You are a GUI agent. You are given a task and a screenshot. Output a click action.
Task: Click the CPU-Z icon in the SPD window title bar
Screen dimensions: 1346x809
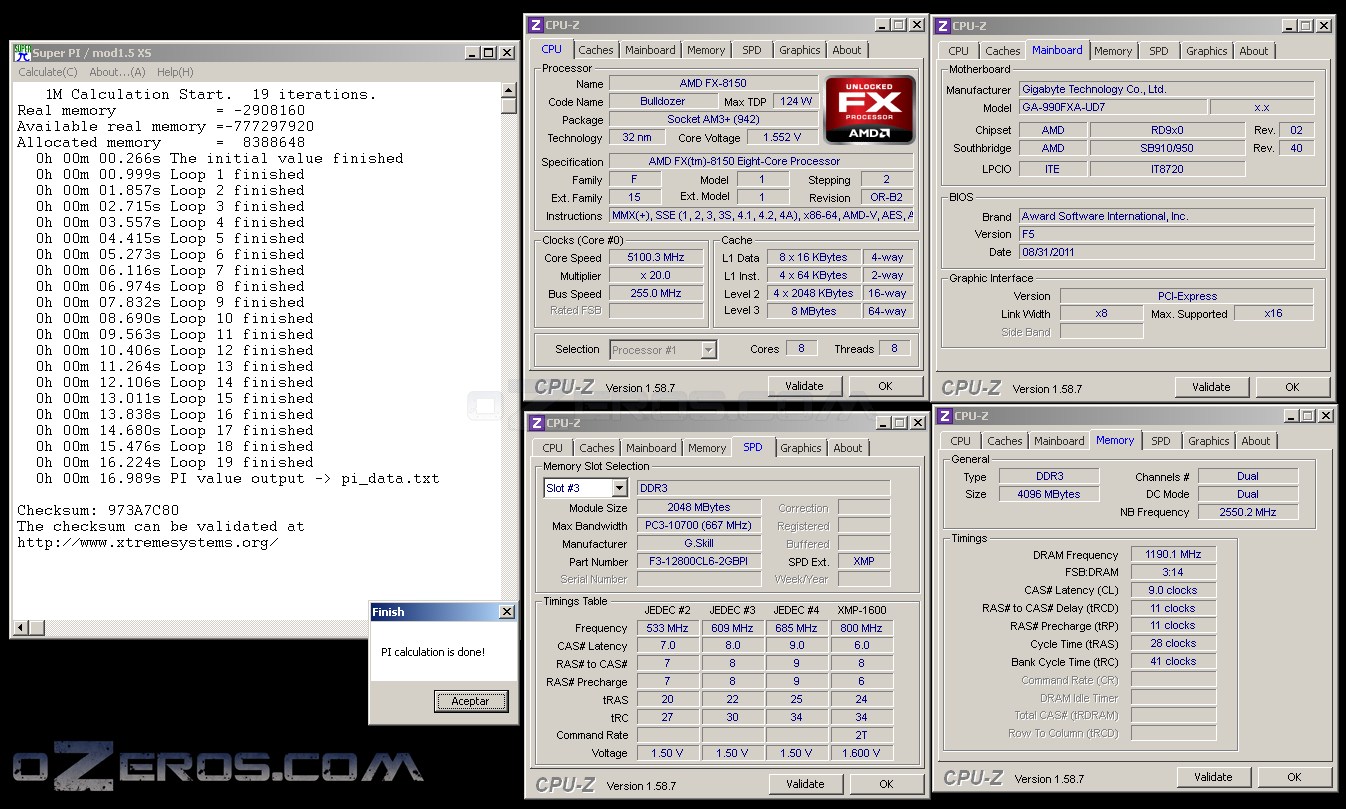tap(536, 423)
